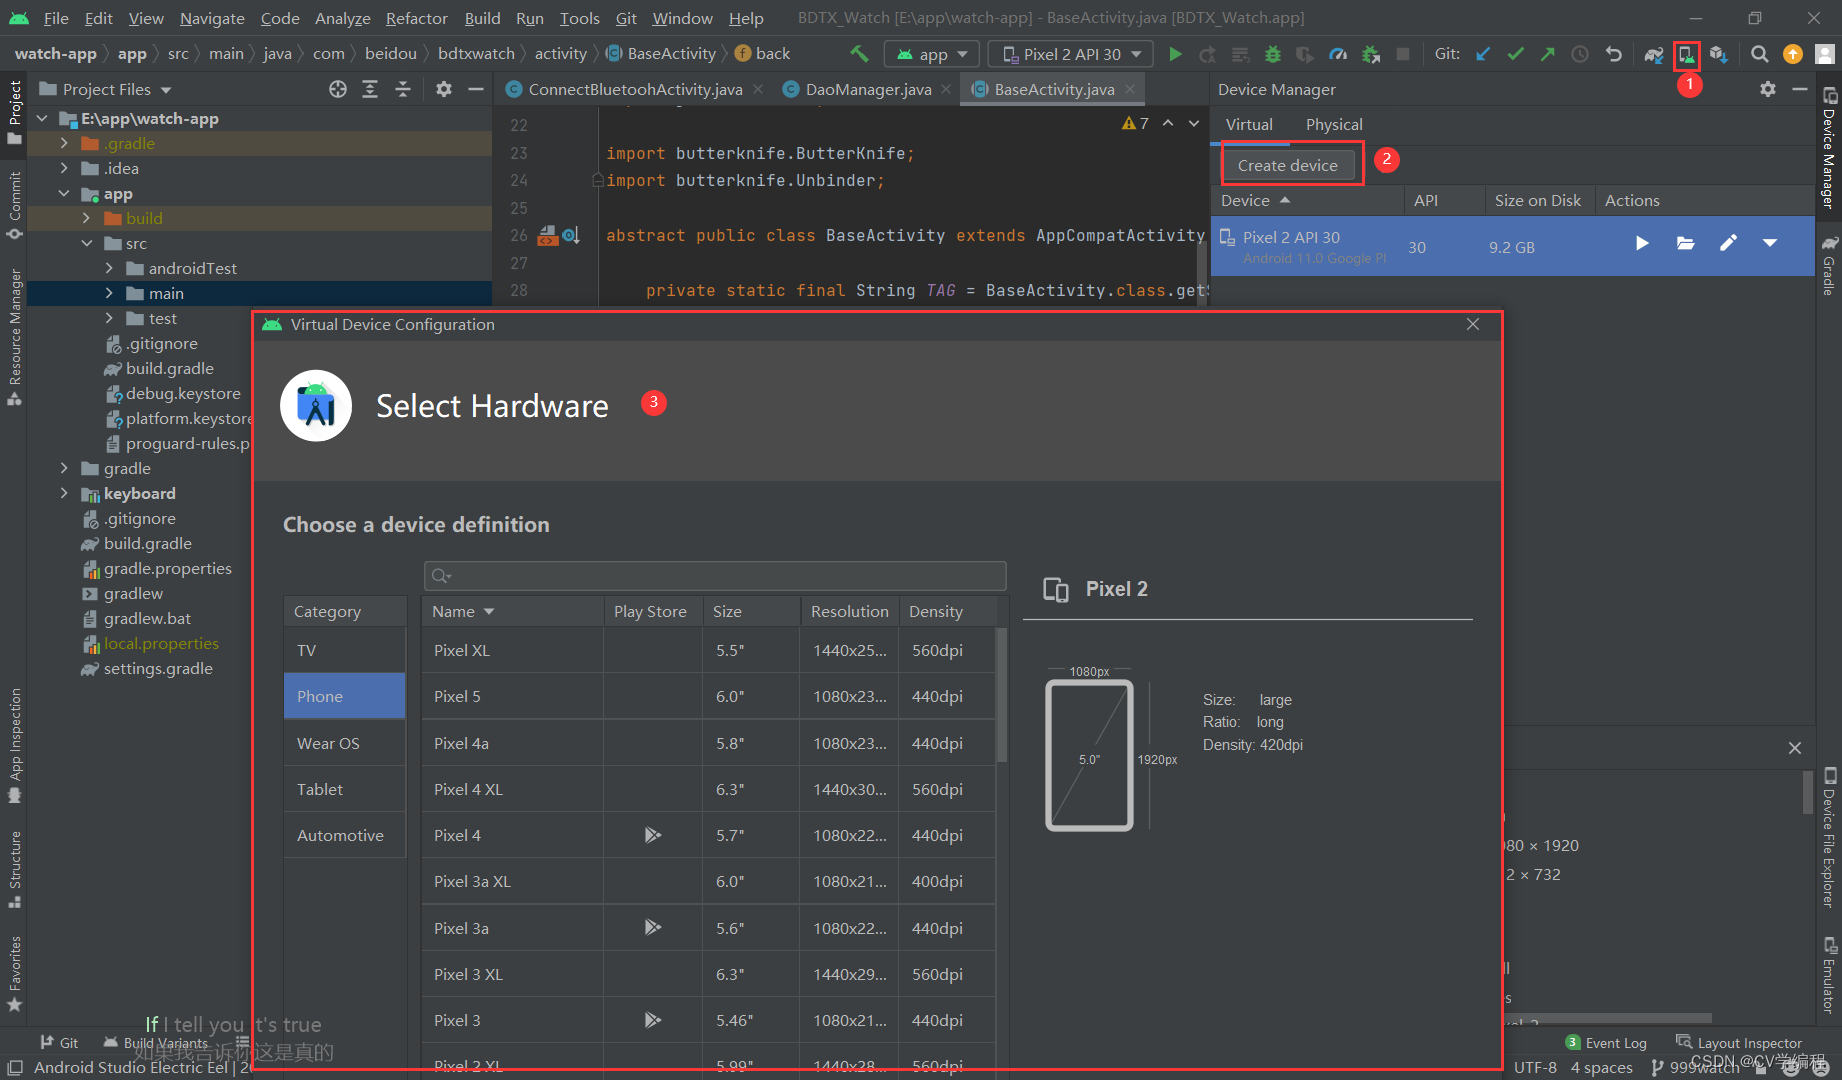Viewport: 1842px width, 1080px height.
Task: Open the app run configuration dropdown
Action: 932,54
